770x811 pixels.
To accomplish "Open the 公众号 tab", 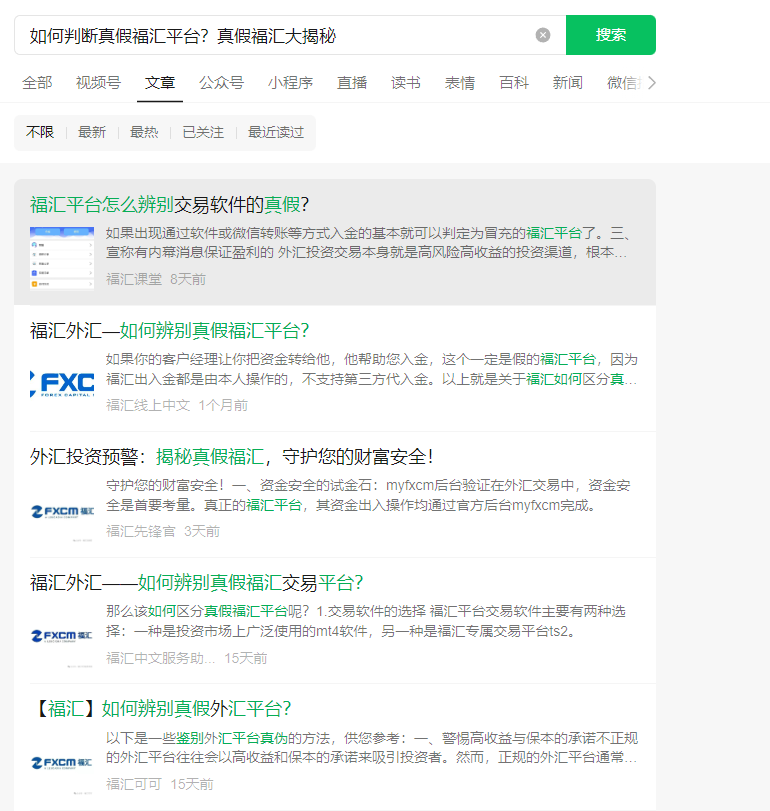I will [221, 83].
